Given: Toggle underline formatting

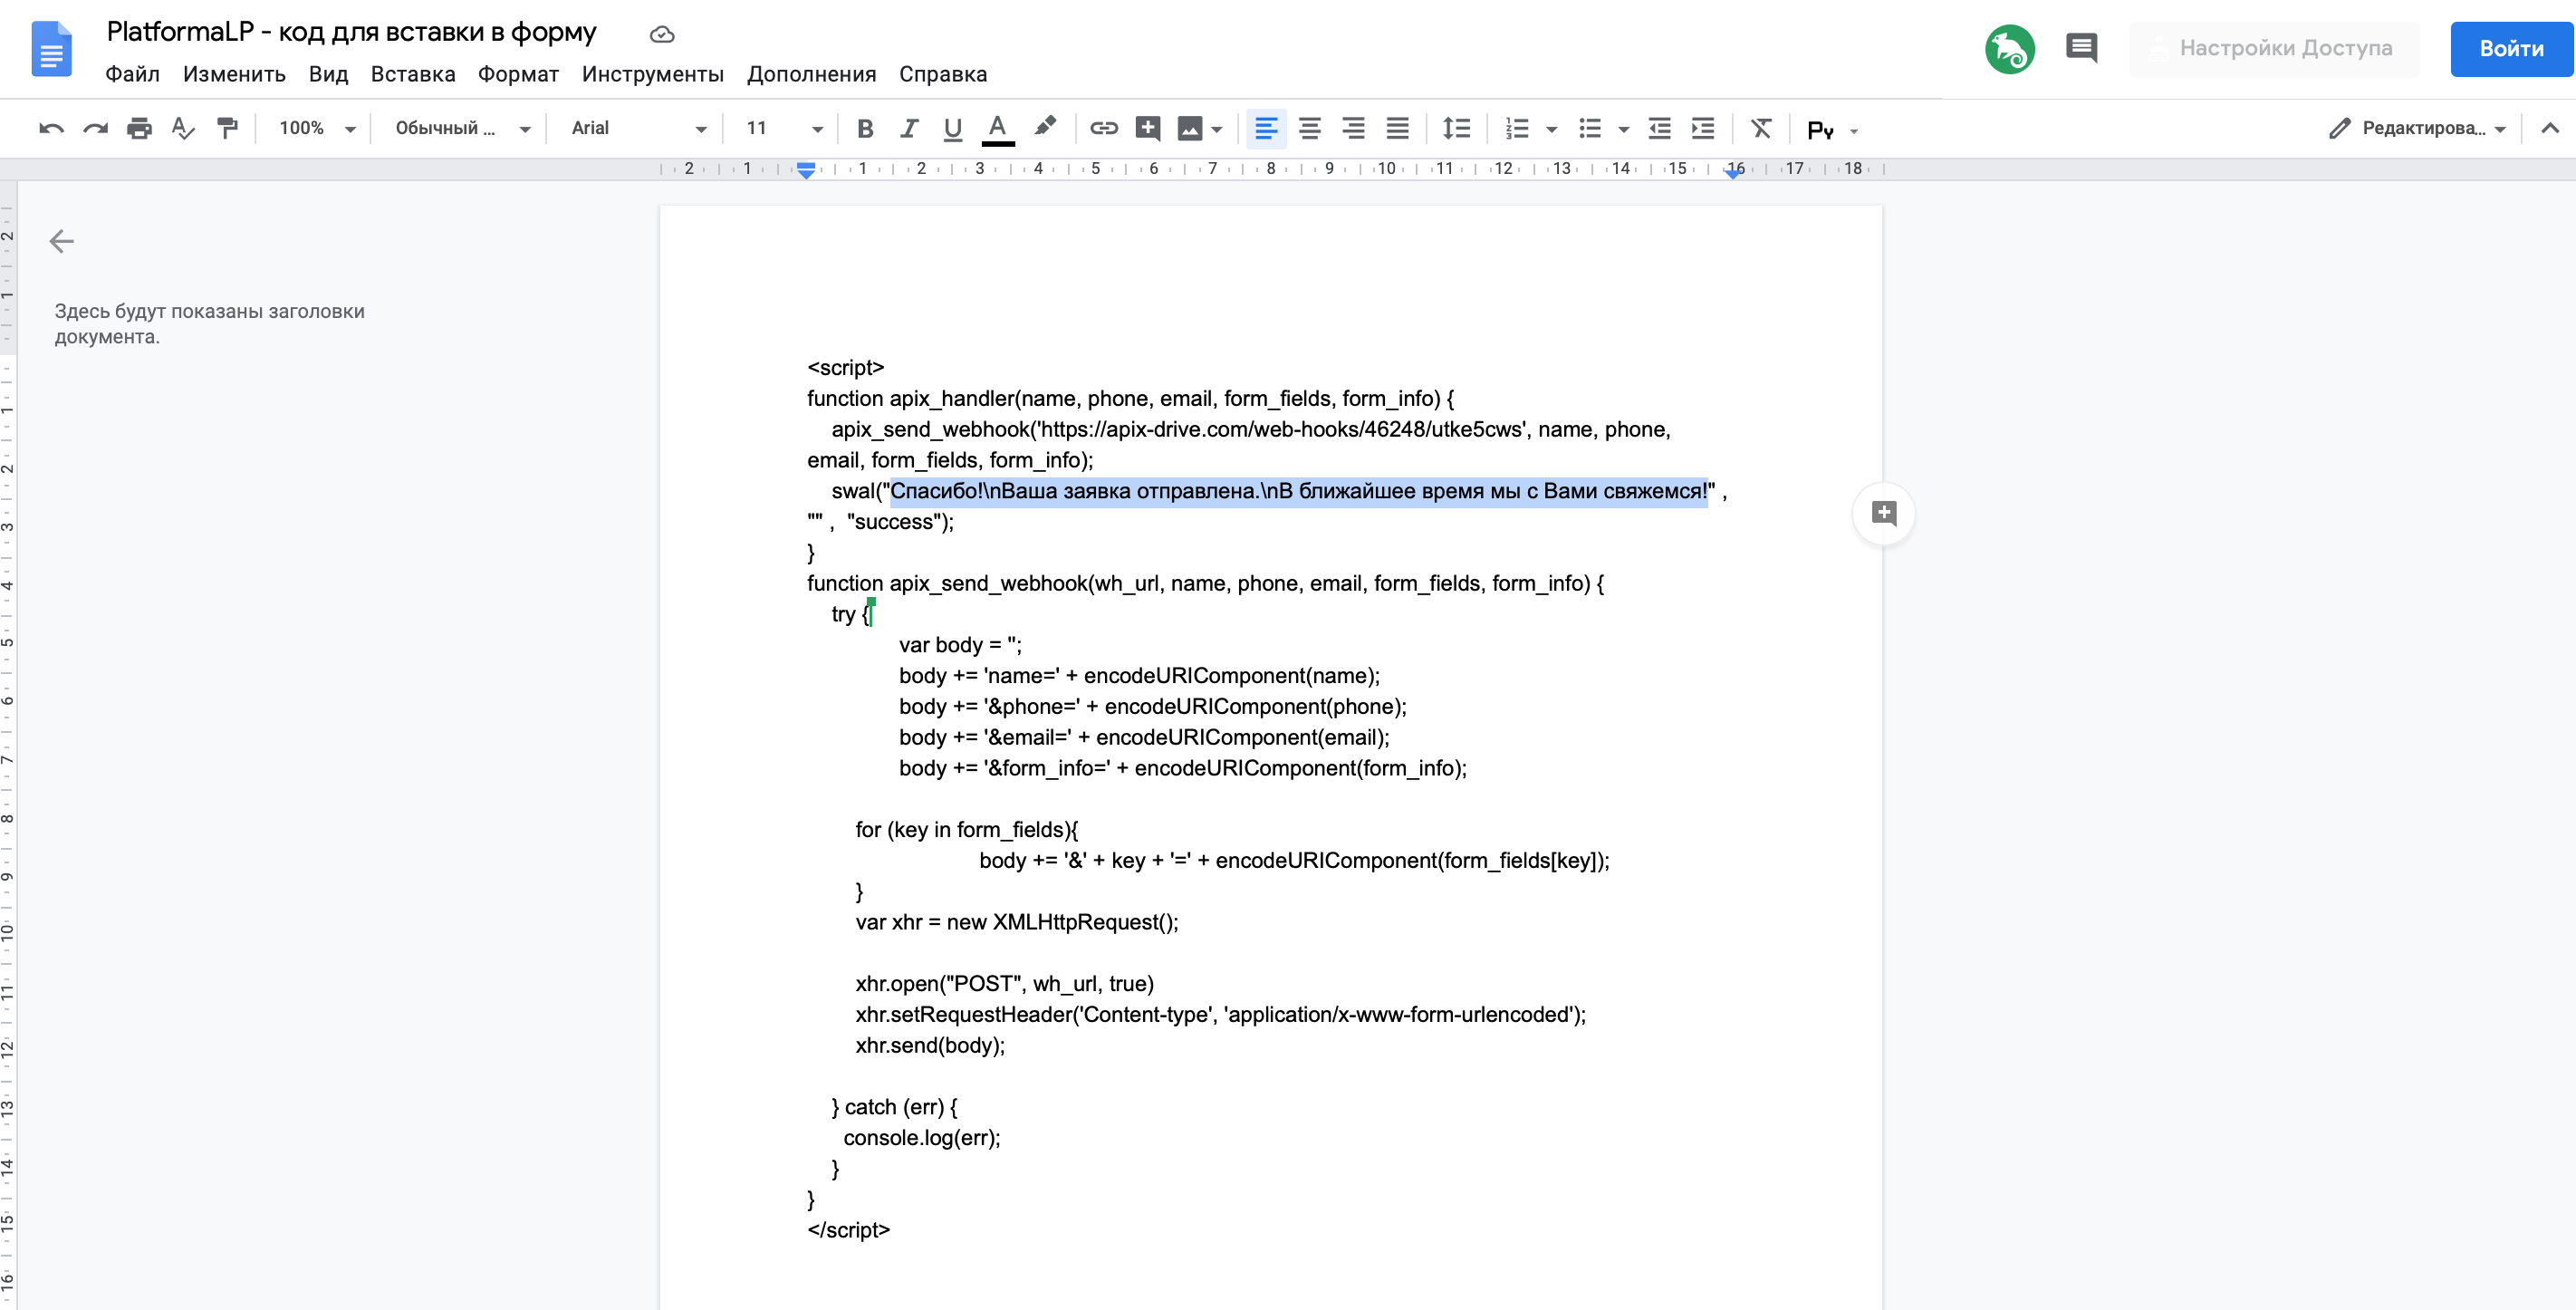Looking at the screenshot, I should (x=952, y=128).
